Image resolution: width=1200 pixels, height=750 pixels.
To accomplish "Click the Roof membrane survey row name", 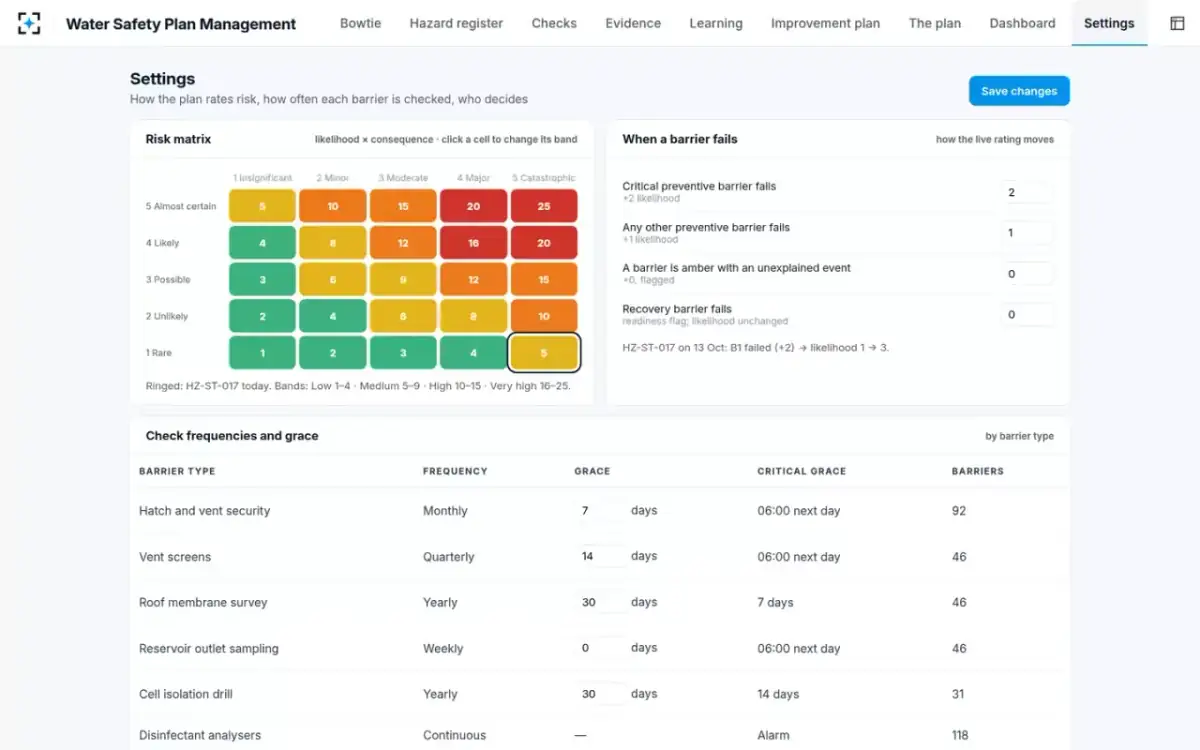I will 203,603.
